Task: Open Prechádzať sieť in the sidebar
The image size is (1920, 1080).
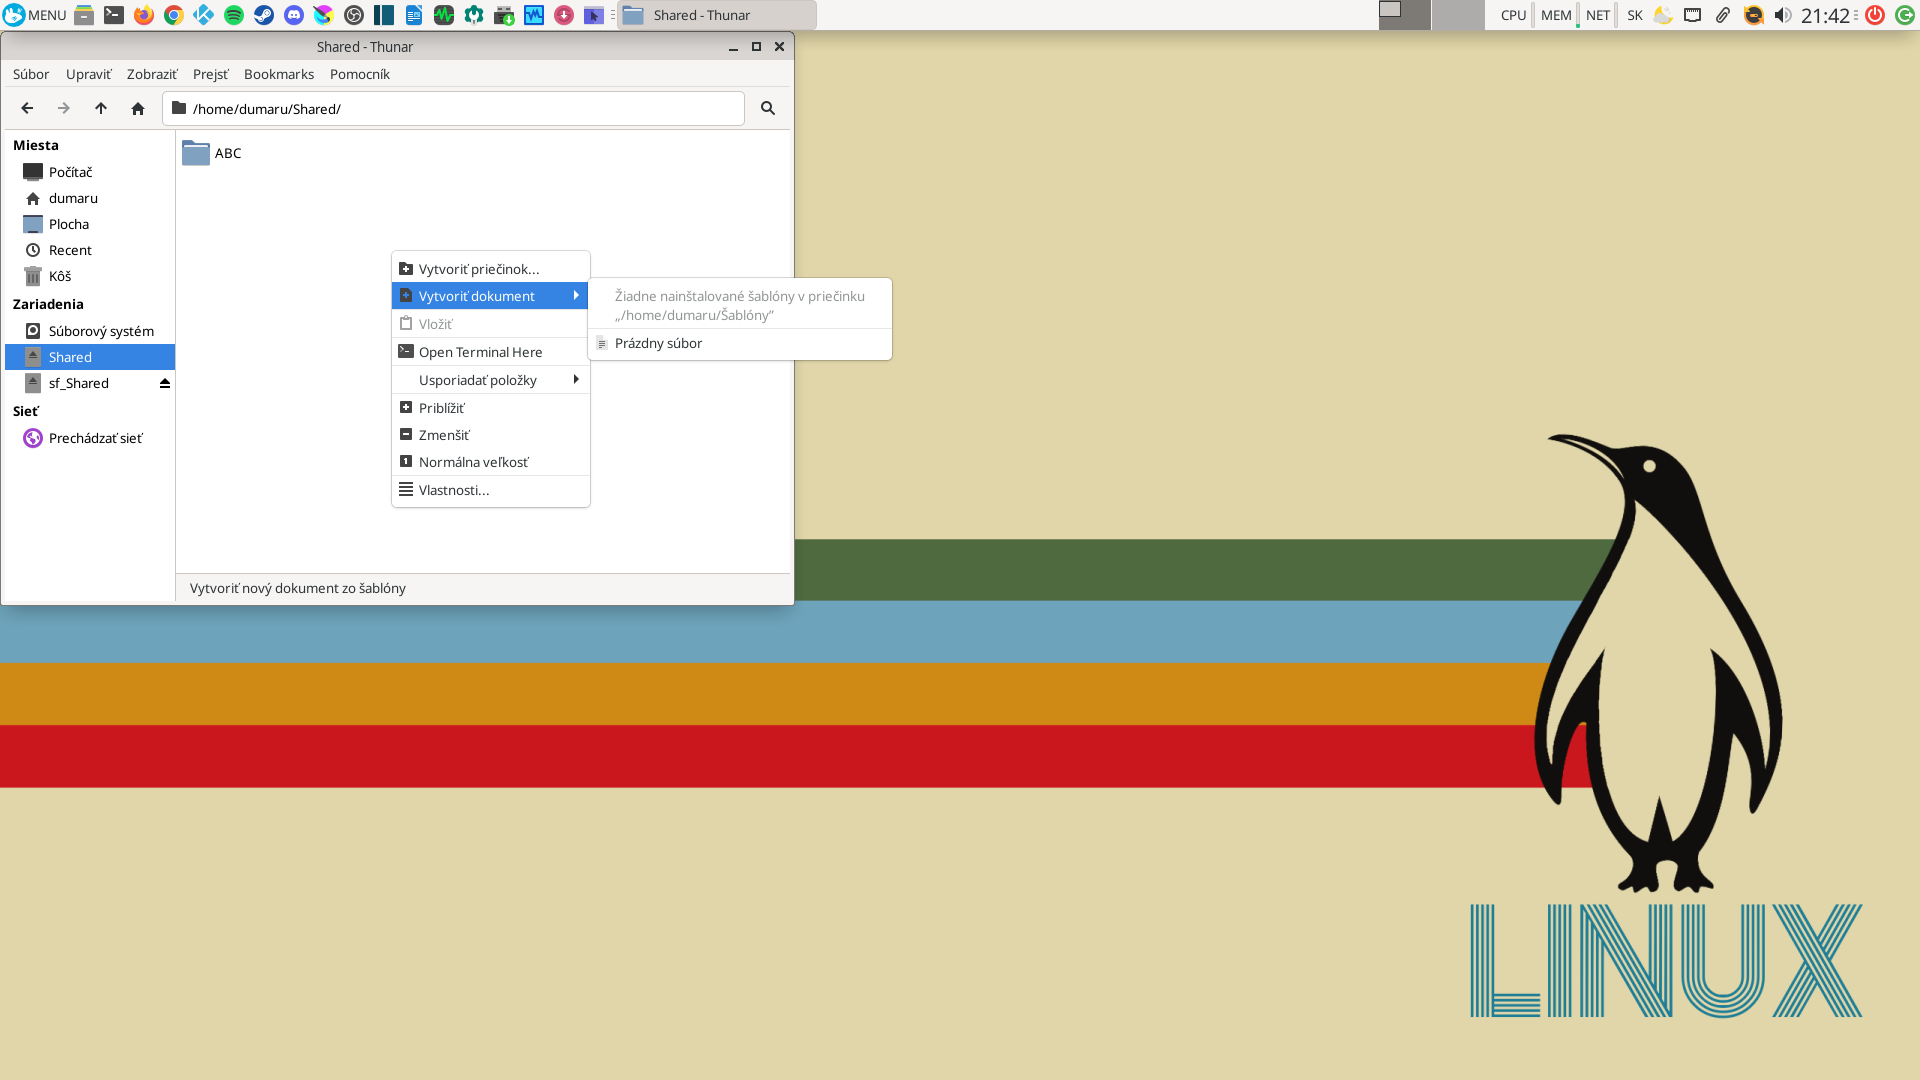Action: pos(90,438)
